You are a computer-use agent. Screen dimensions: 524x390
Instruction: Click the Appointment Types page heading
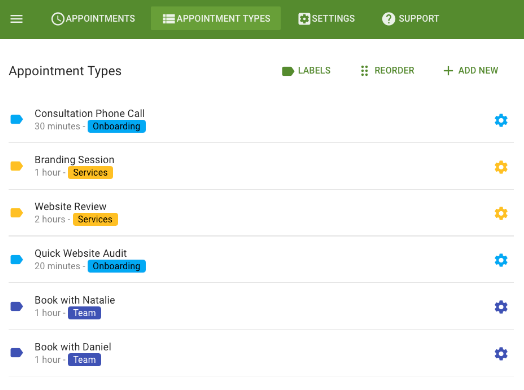point(65,71)
